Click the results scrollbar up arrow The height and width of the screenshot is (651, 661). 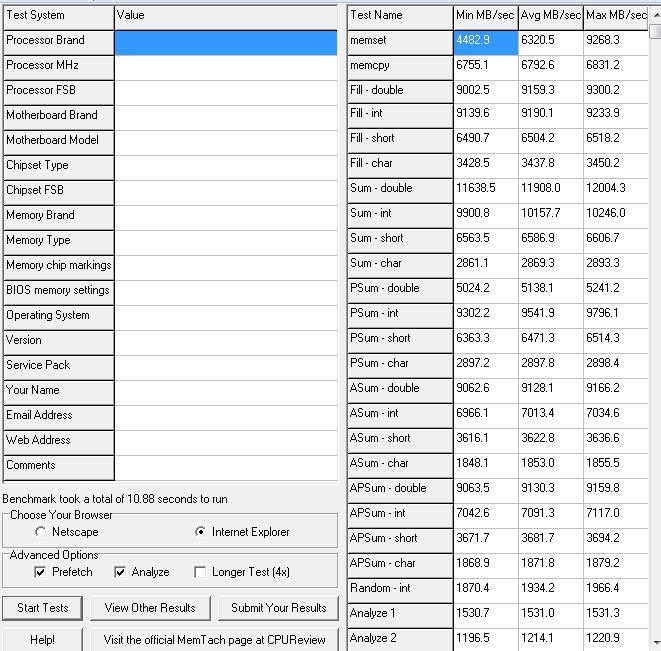pyautogui.click(x=656, y=15)
